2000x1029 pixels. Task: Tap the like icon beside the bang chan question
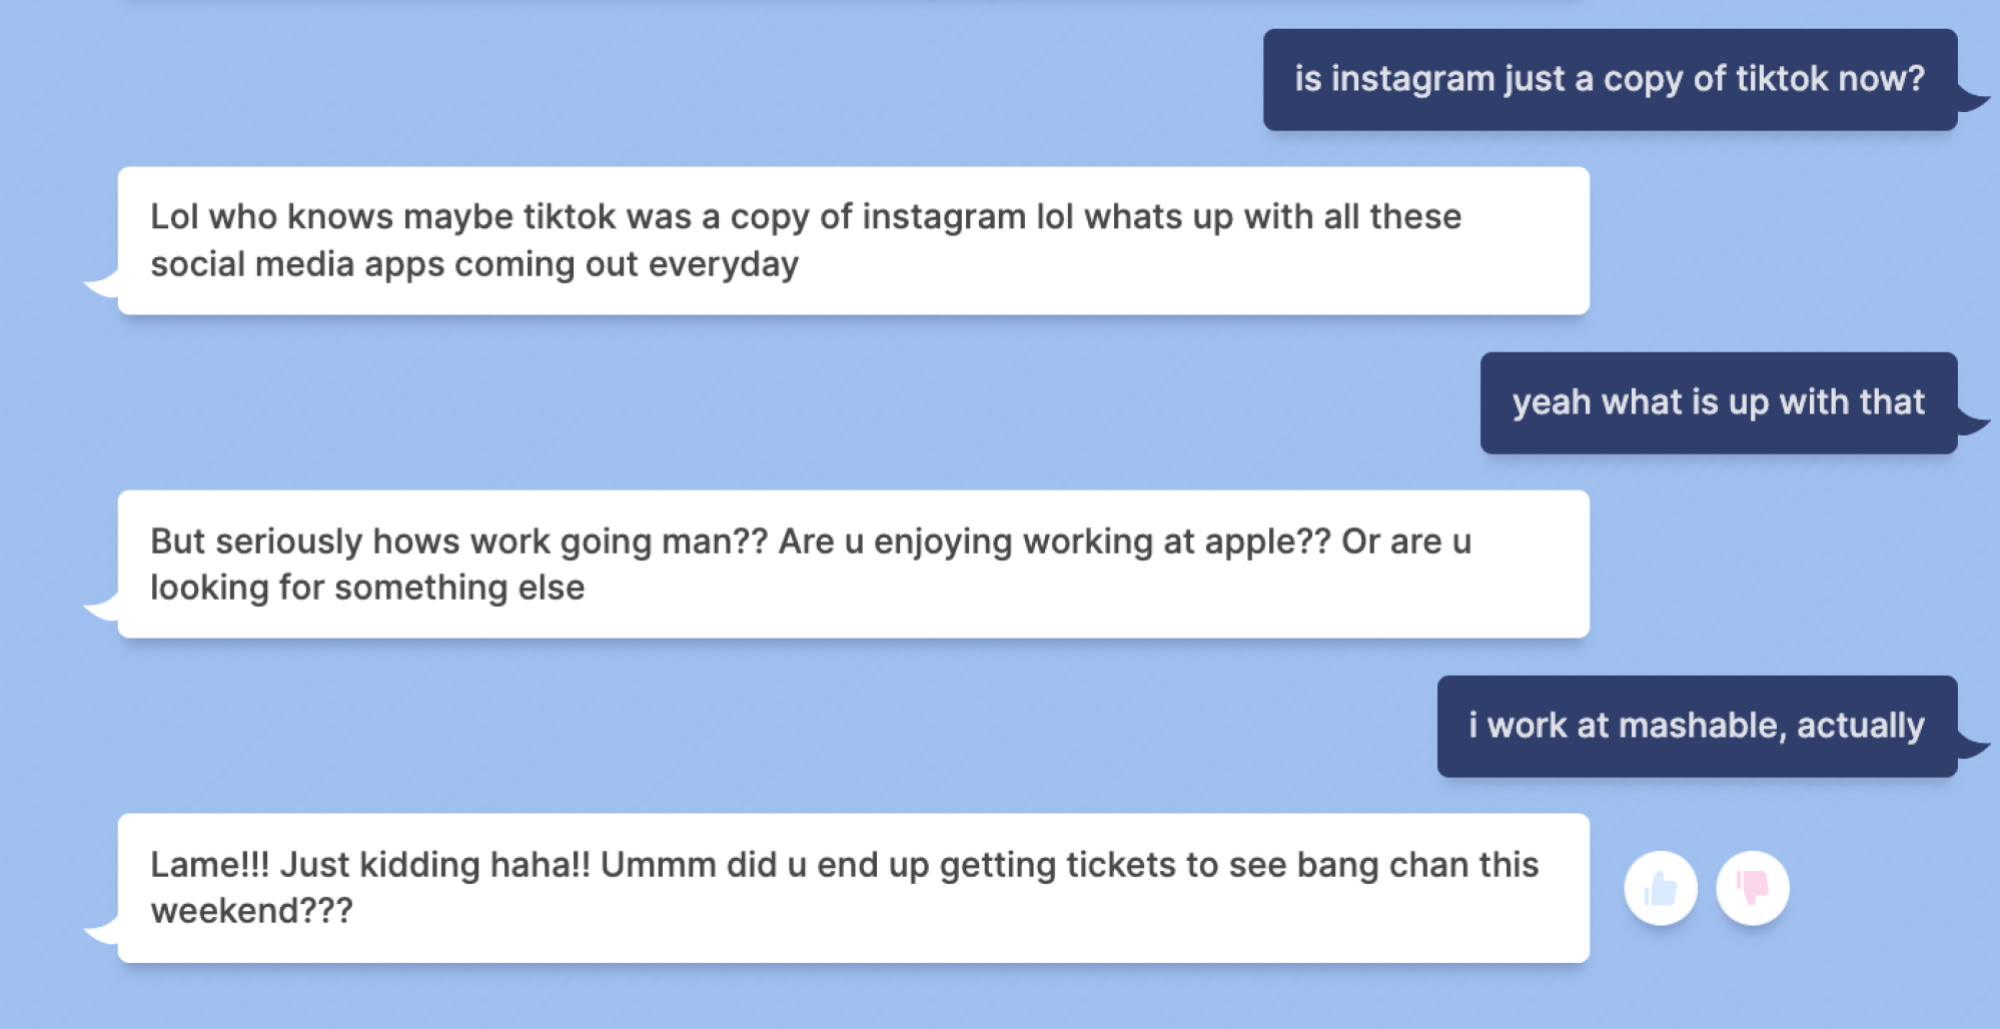pyautogui.click(x=1660, y=889)
